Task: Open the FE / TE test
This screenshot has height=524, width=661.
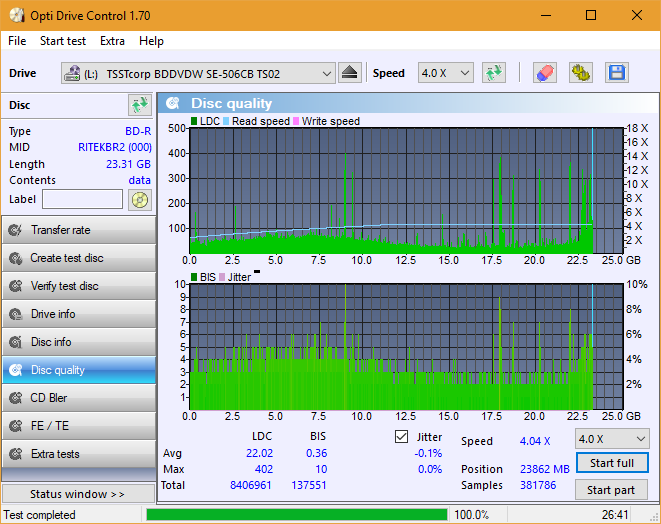Action: 78,426
